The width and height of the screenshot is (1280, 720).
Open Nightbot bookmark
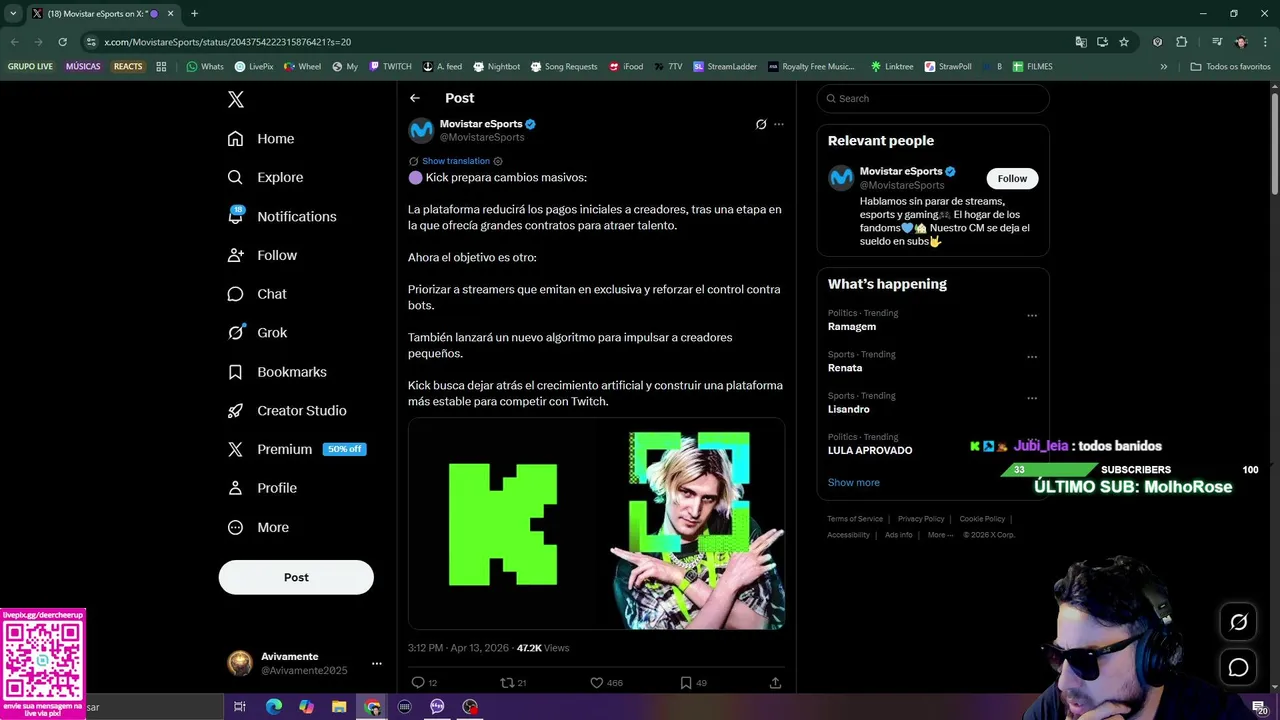click(x=497, y=67)
